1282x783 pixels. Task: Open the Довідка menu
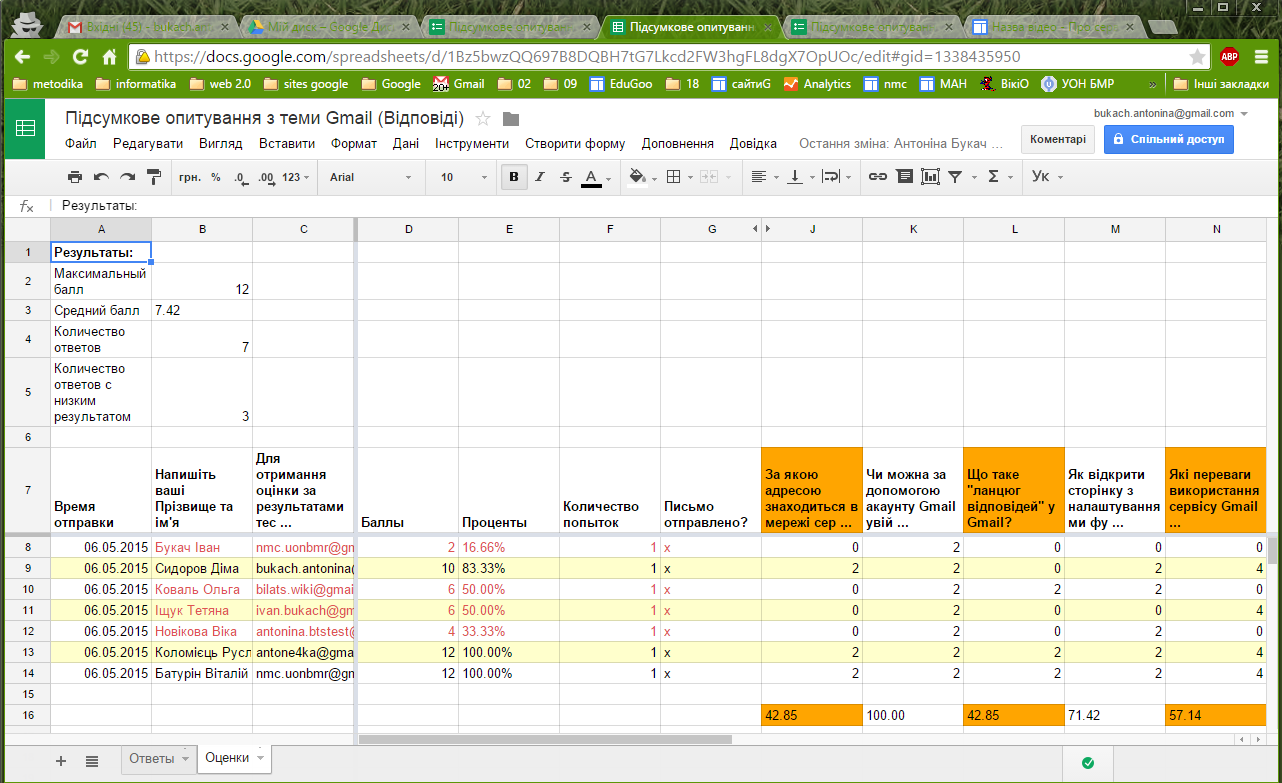[x=753, y=144]
